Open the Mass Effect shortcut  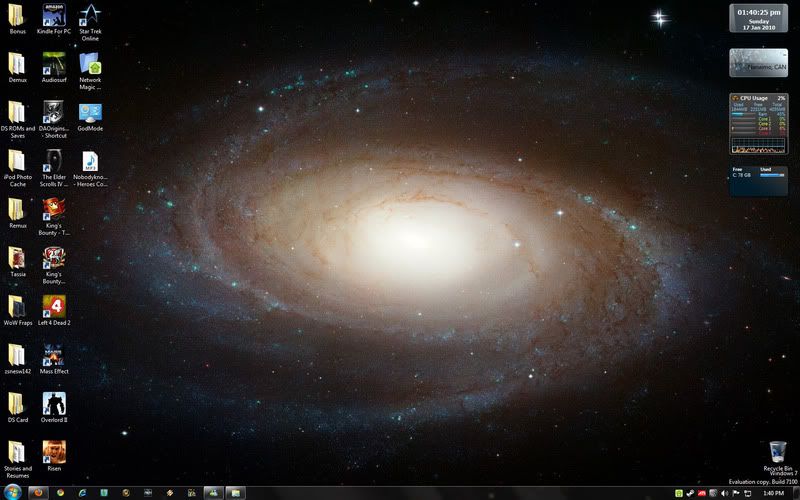coord(54,355)
